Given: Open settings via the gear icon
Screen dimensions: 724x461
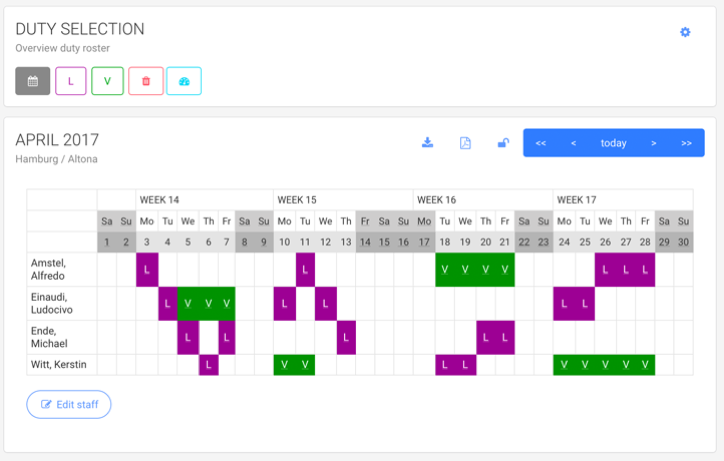Looking at the screenshot, I should click(685, 32).
